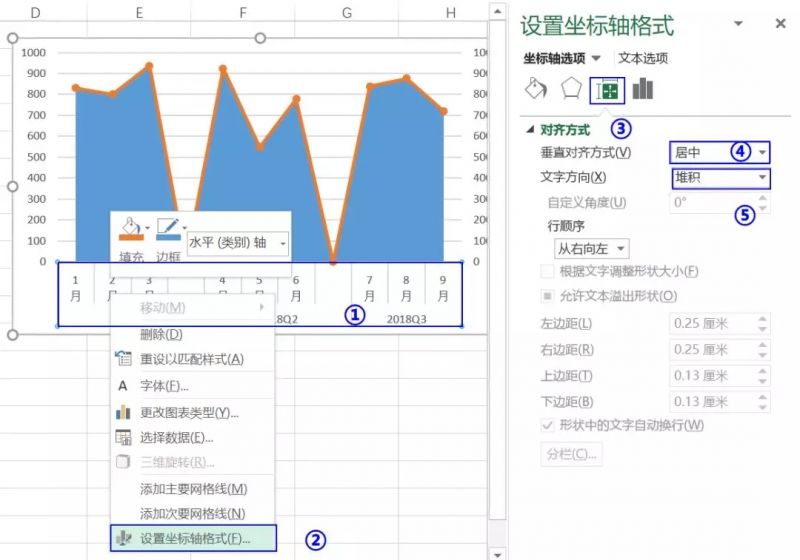800x560 pixels.
Task: Click the 2018Q3 axis label
Action: click(x=406, y=319)
